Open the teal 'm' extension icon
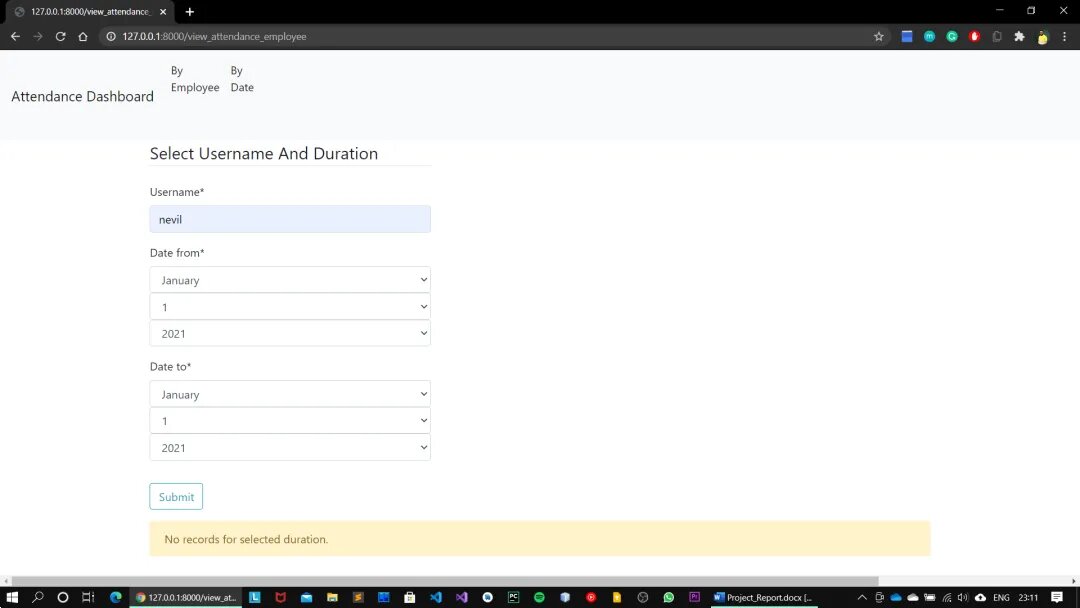The width and height of the screenshot is (1080, 608). 930,36
